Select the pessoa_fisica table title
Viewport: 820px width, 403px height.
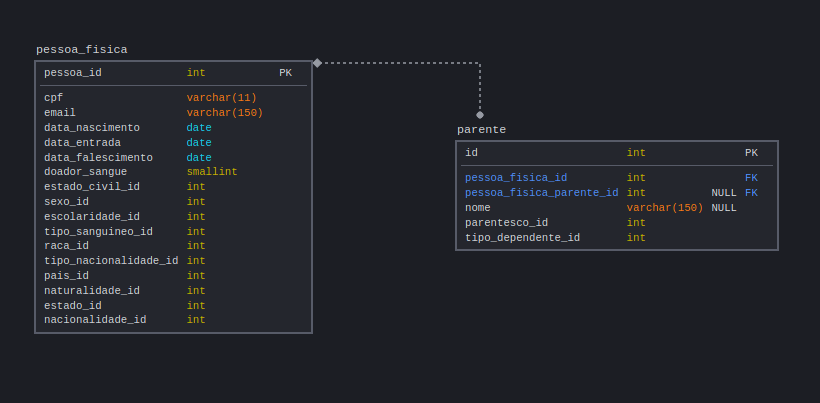(x=82, y=50)
